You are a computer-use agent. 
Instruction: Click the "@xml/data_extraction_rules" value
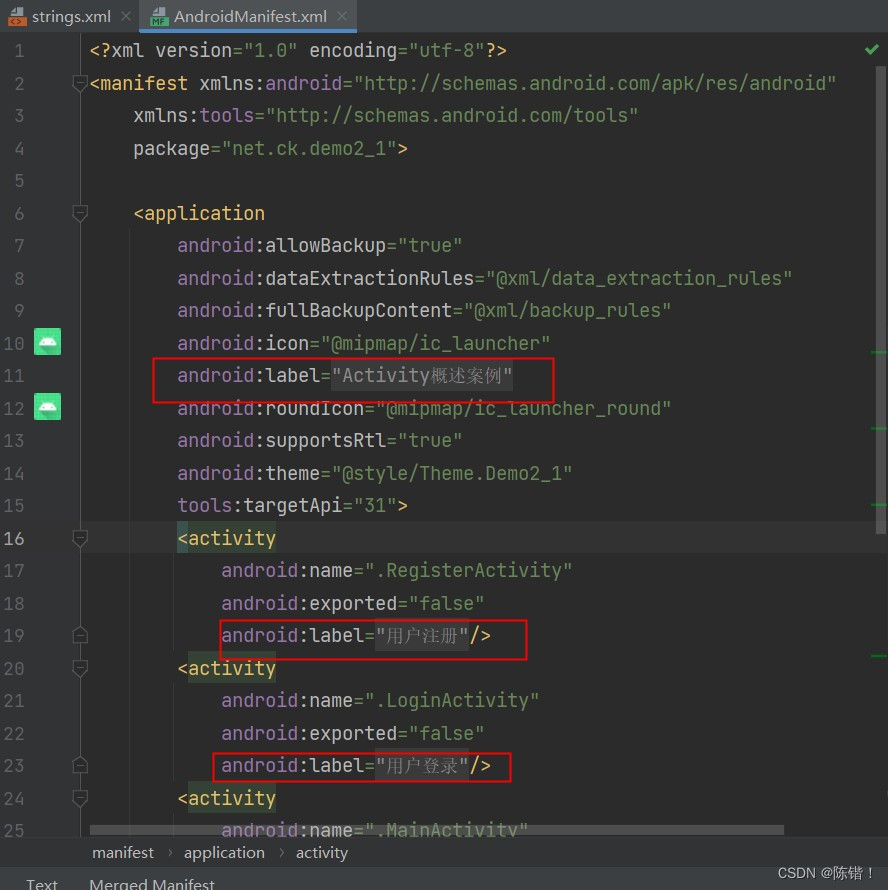point(639,278)
